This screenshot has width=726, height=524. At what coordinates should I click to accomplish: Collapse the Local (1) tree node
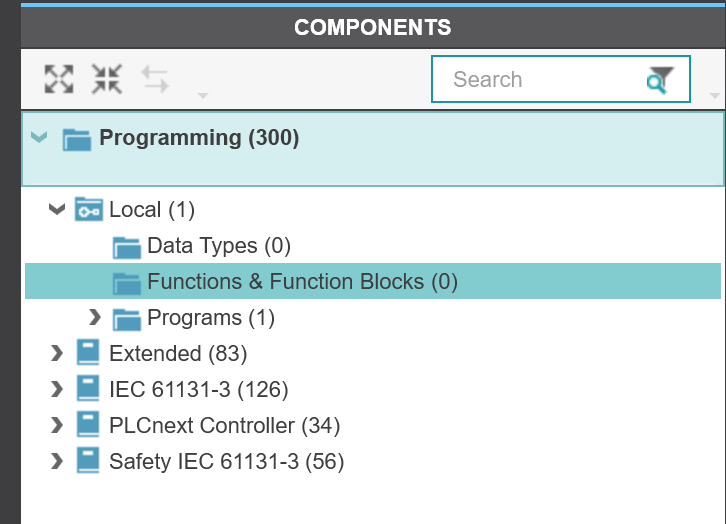(57, 209)
